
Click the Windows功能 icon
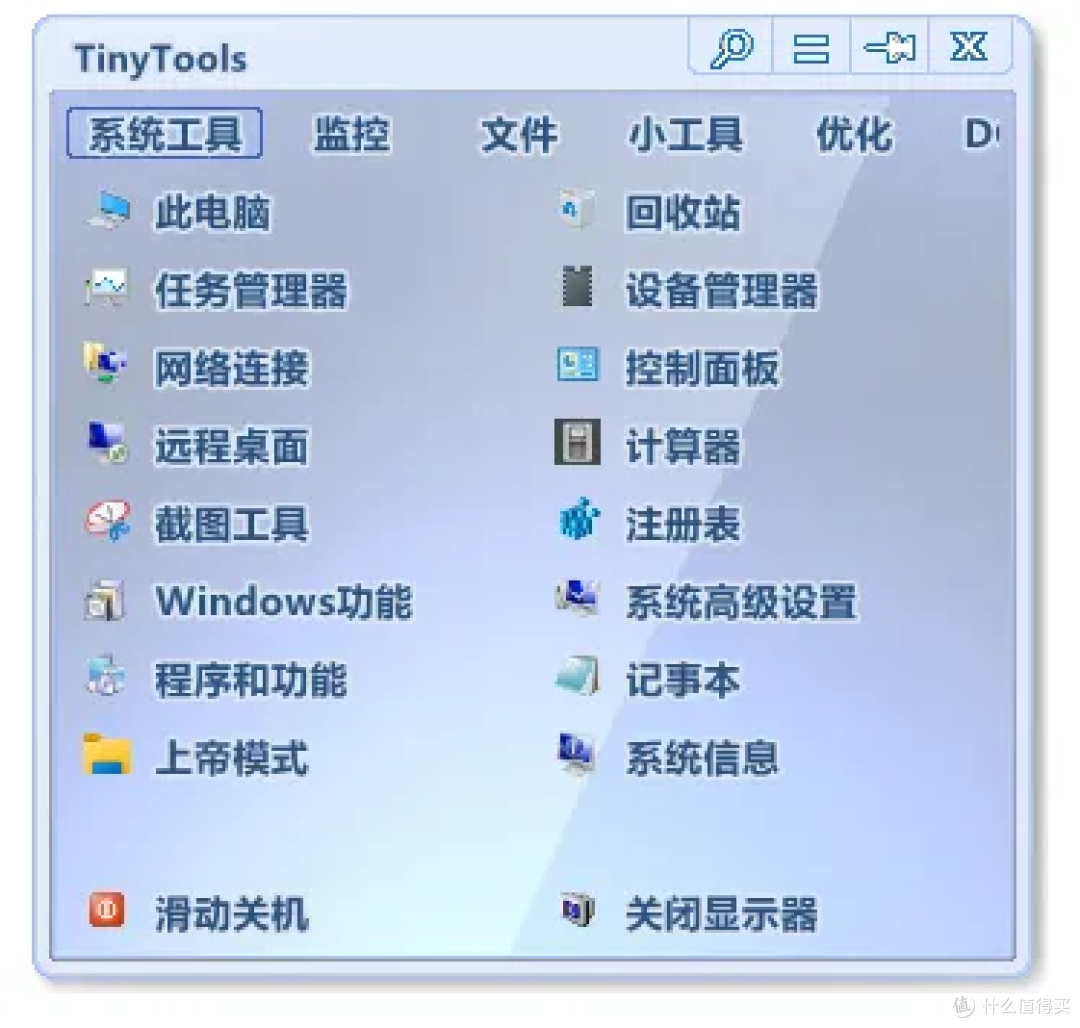pos(105,600)
